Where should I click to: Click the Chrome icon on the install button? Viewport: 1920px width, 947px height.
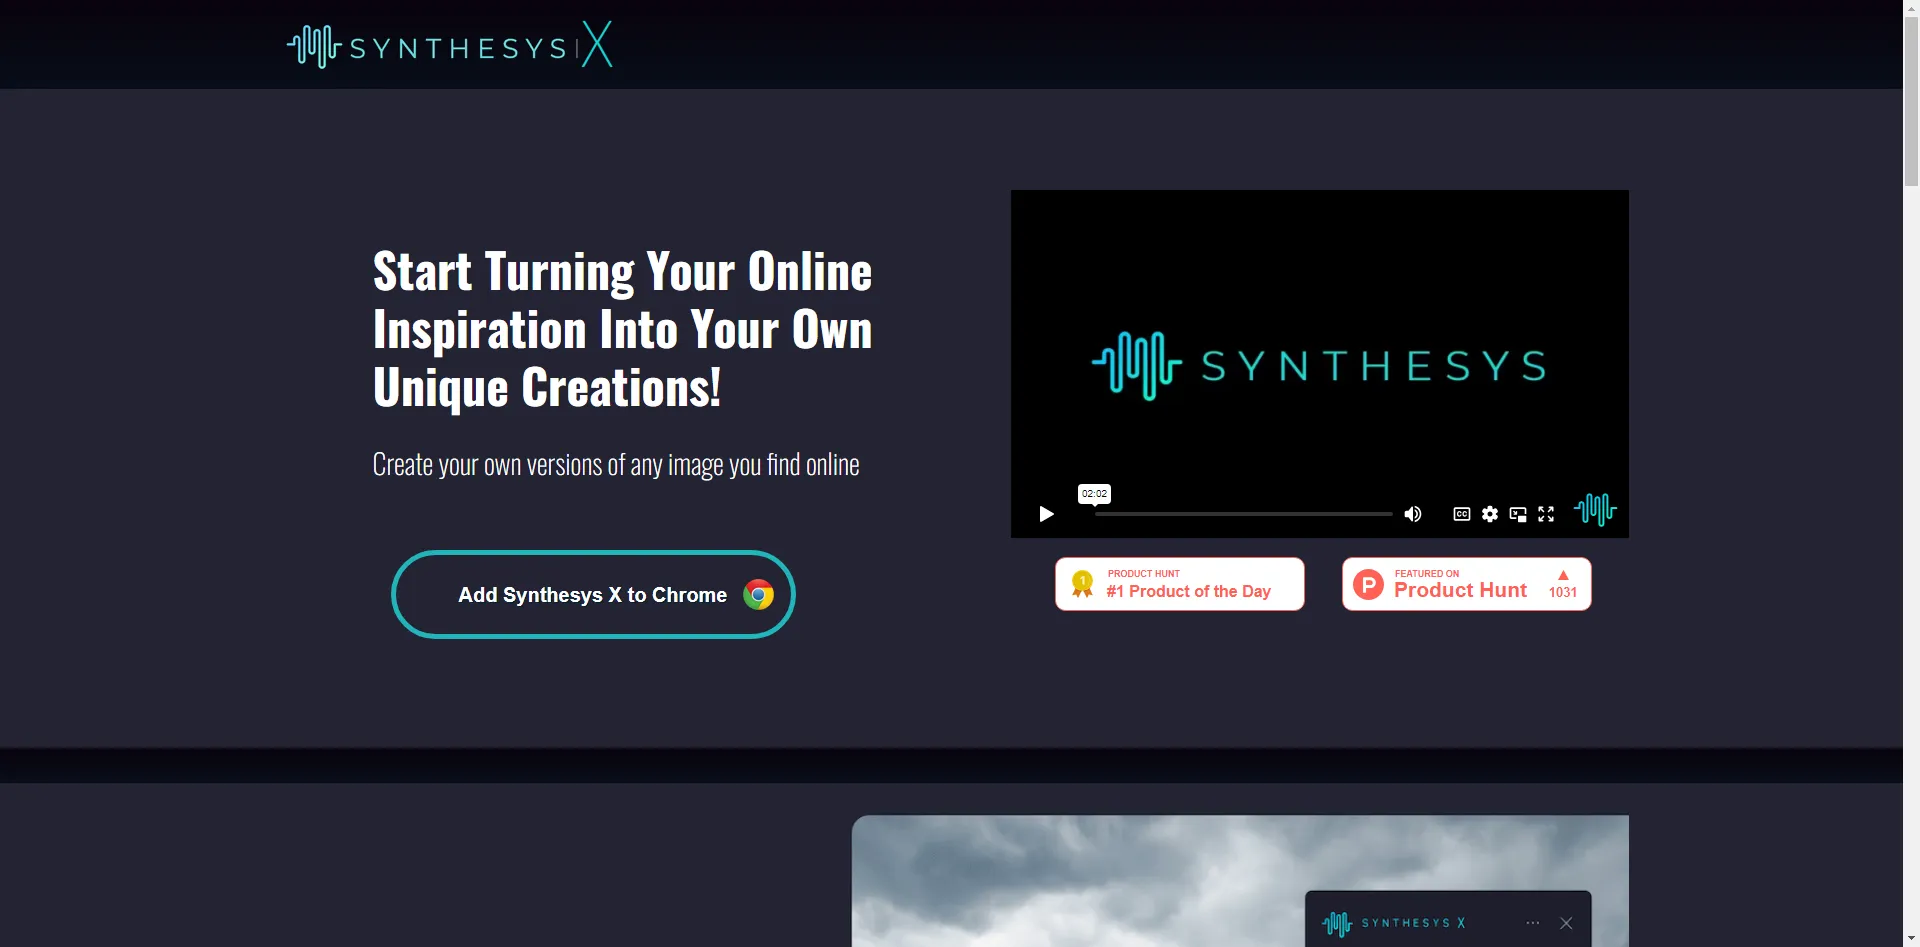[x=758, y=594]
